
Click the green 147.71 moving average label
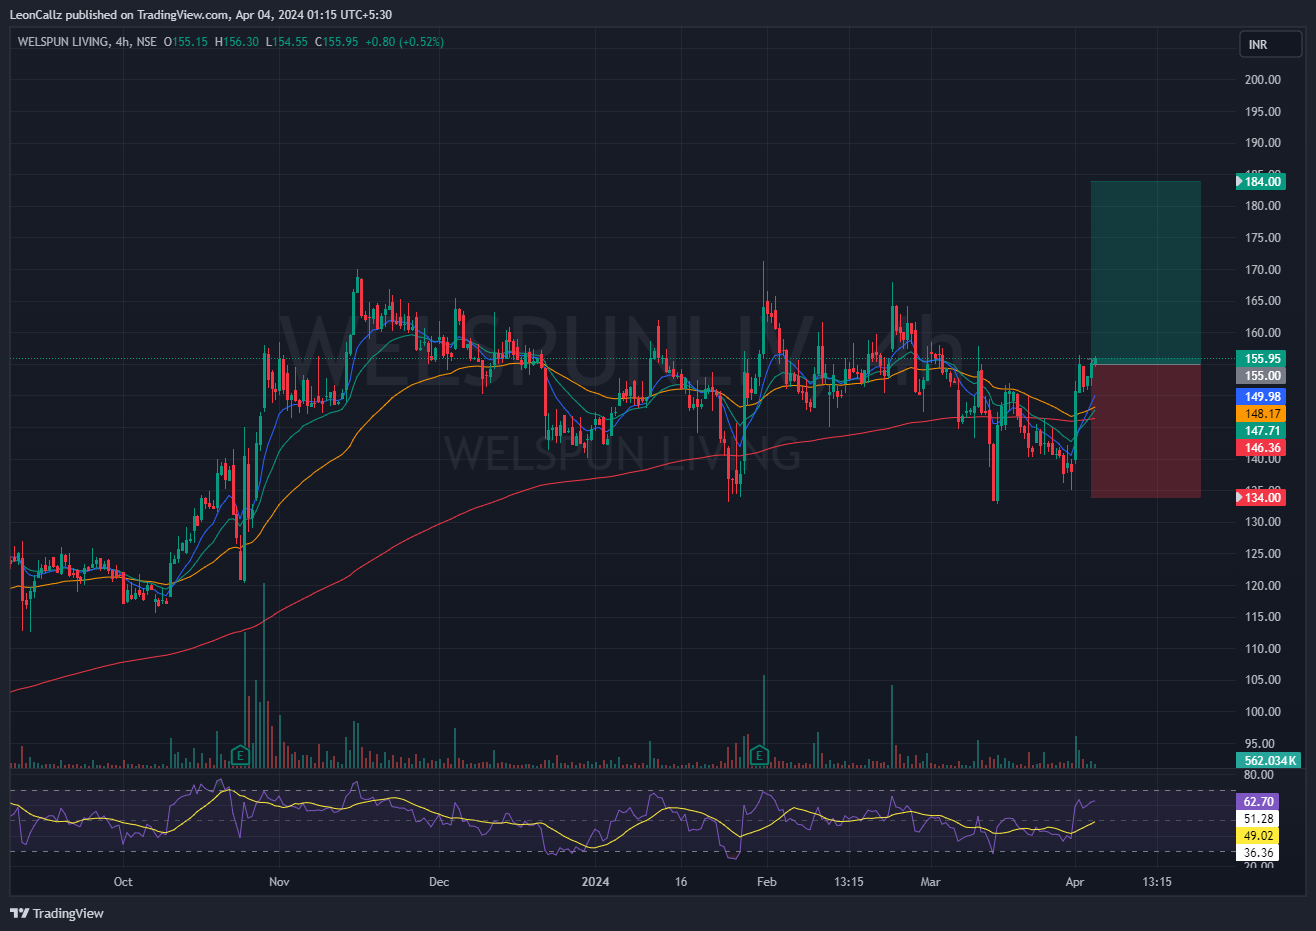tap(1262, 431)
